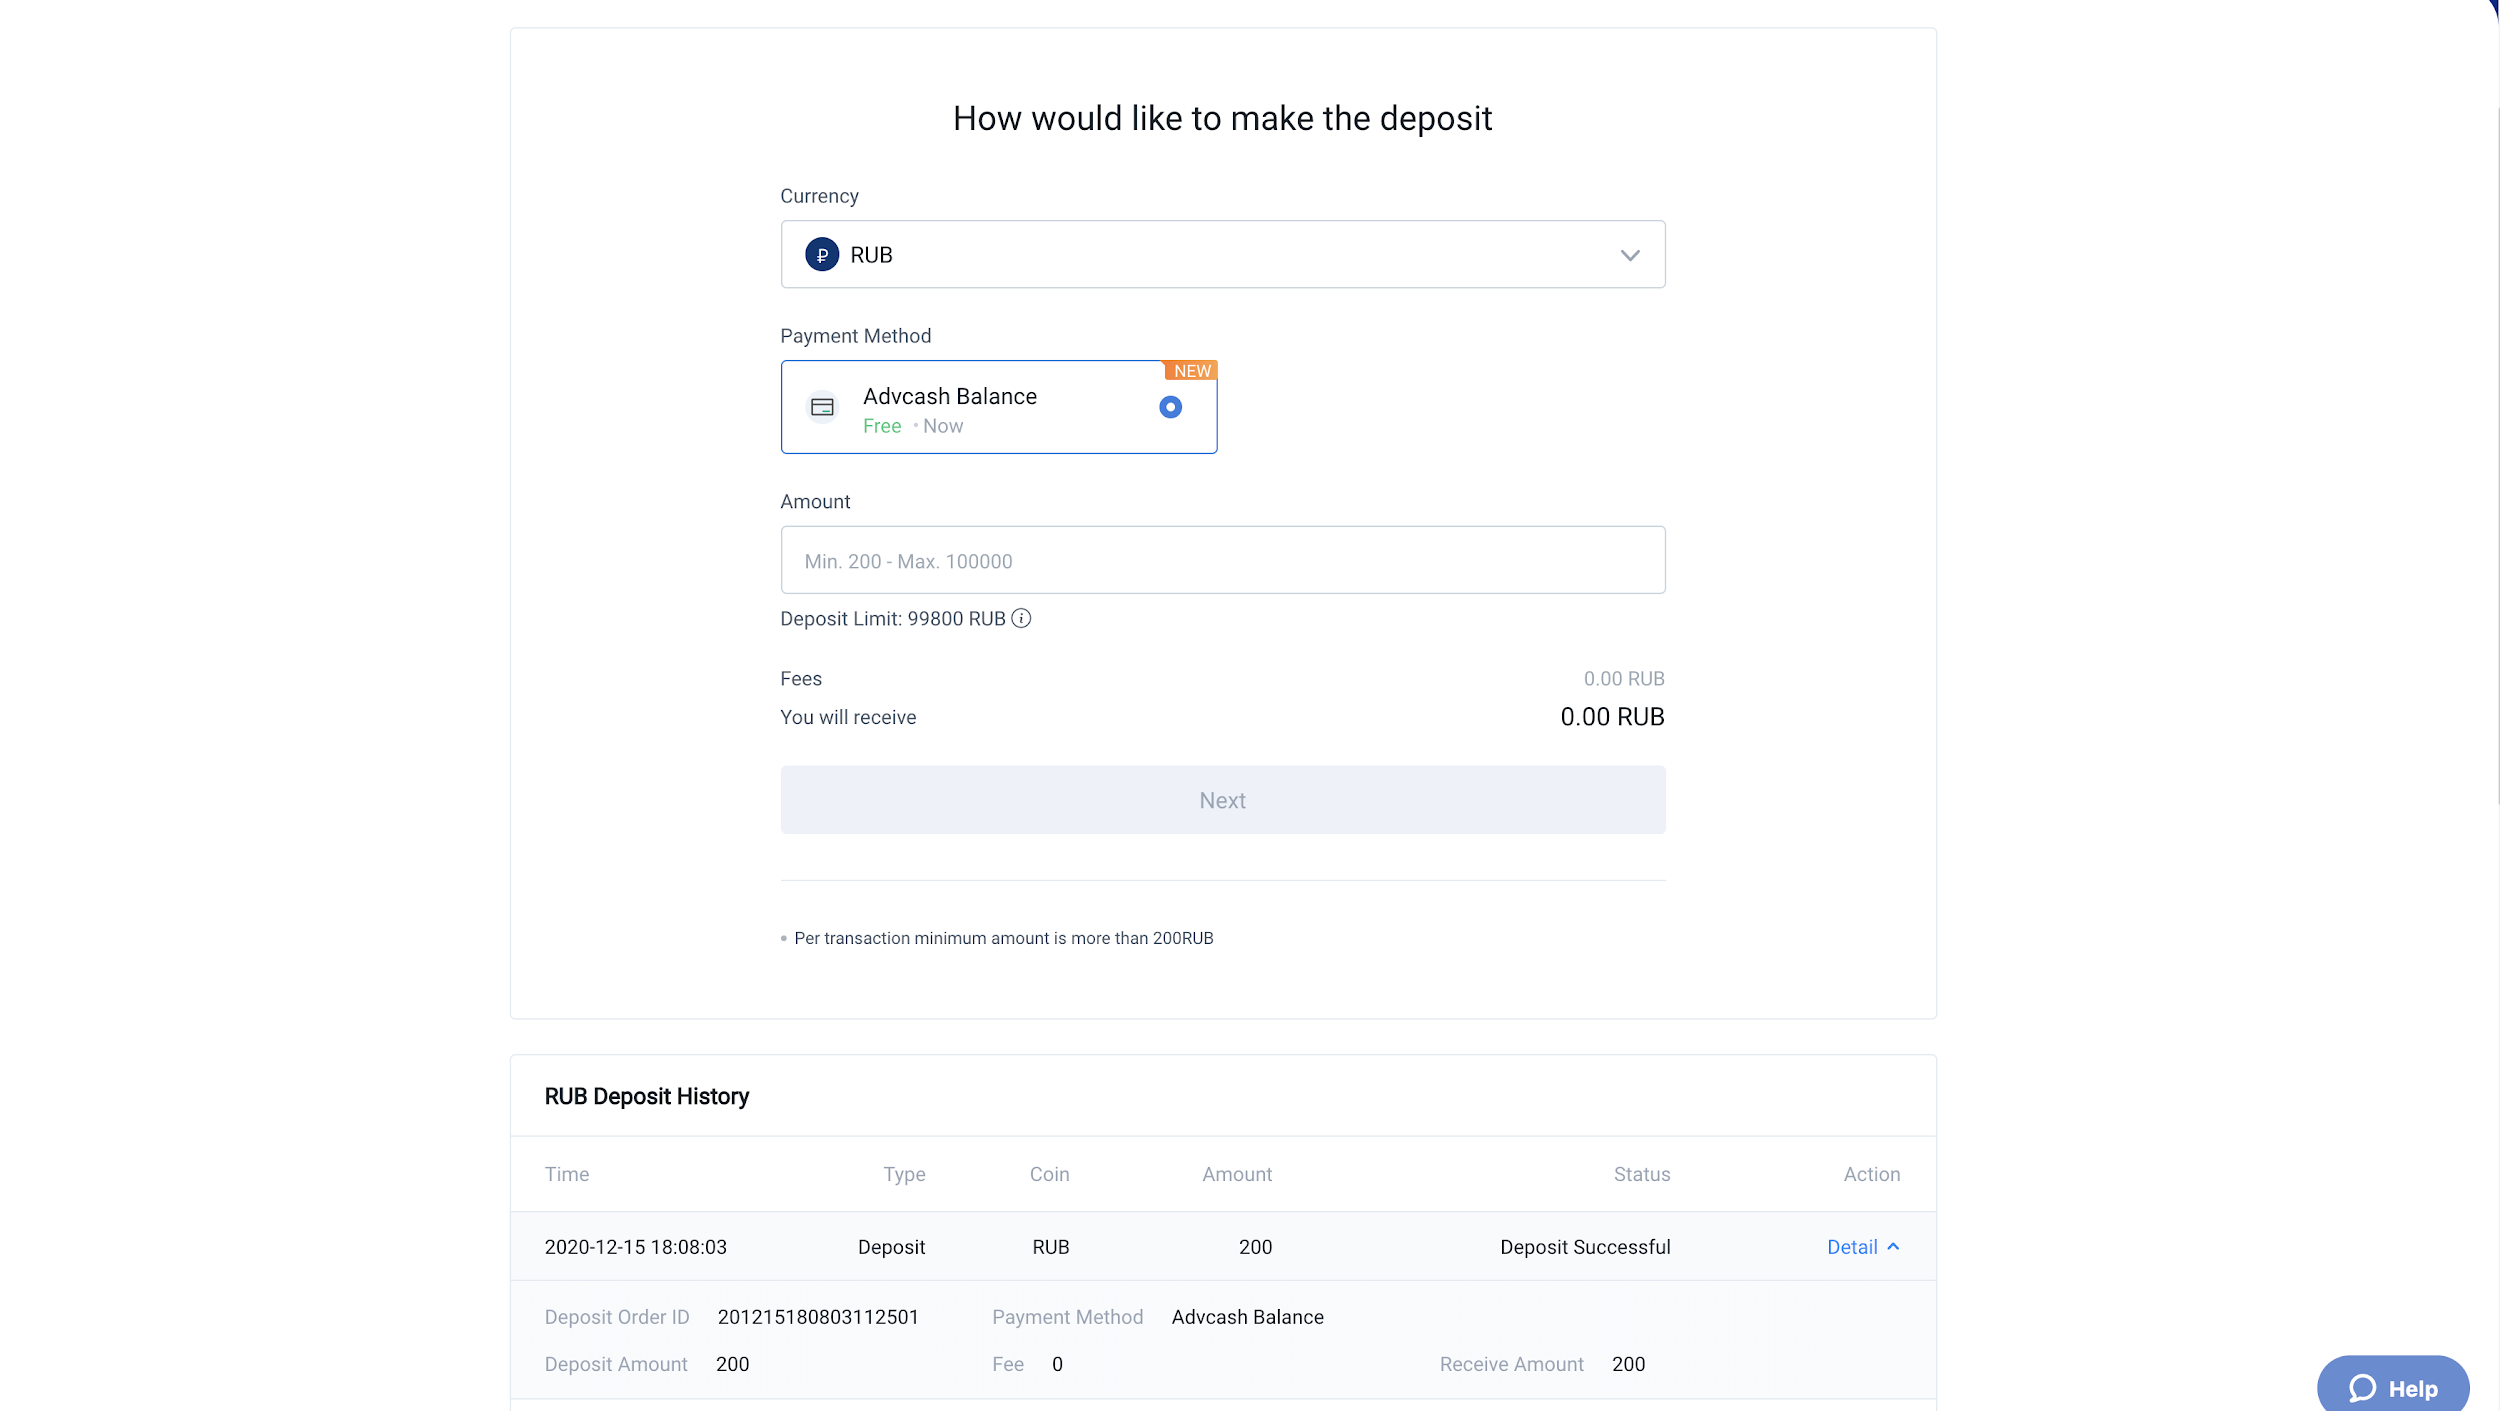Viewport: 2500px width, 1411px height.
Task: Click the Next button
Action: click(1223, 800)
